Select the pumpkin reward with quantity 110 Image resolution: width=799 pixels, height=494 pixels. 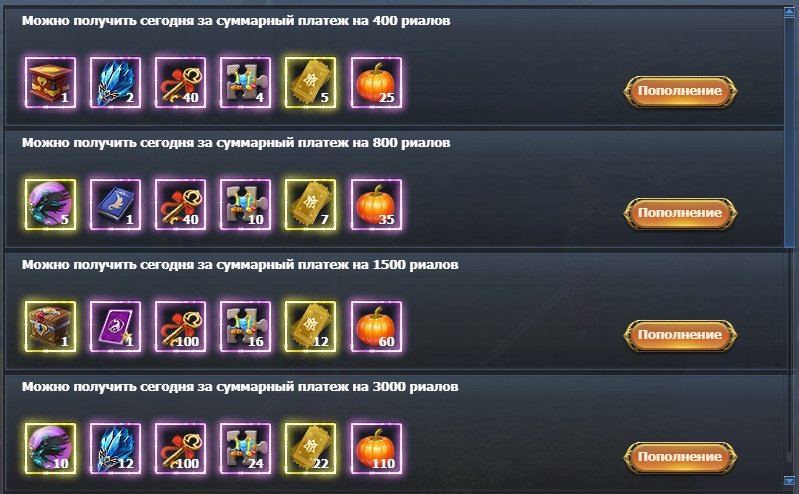point(376,448)
